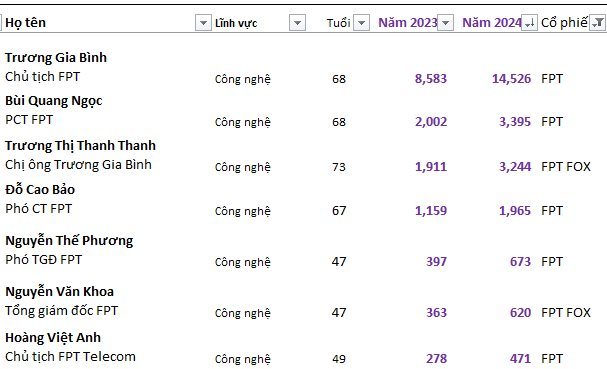Select the Cổ phiếu header cell

click(x=564, y=22)
